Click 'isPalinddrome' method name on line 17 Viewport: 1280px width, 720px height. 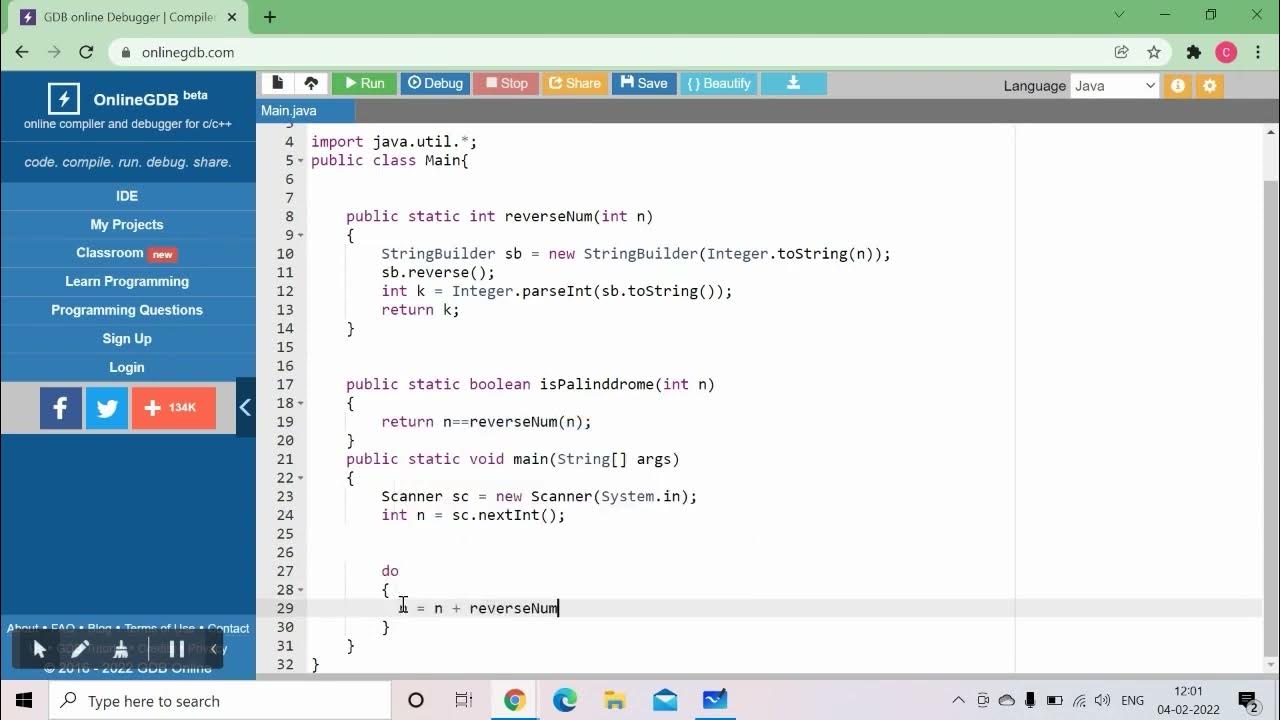pos(597,384)
